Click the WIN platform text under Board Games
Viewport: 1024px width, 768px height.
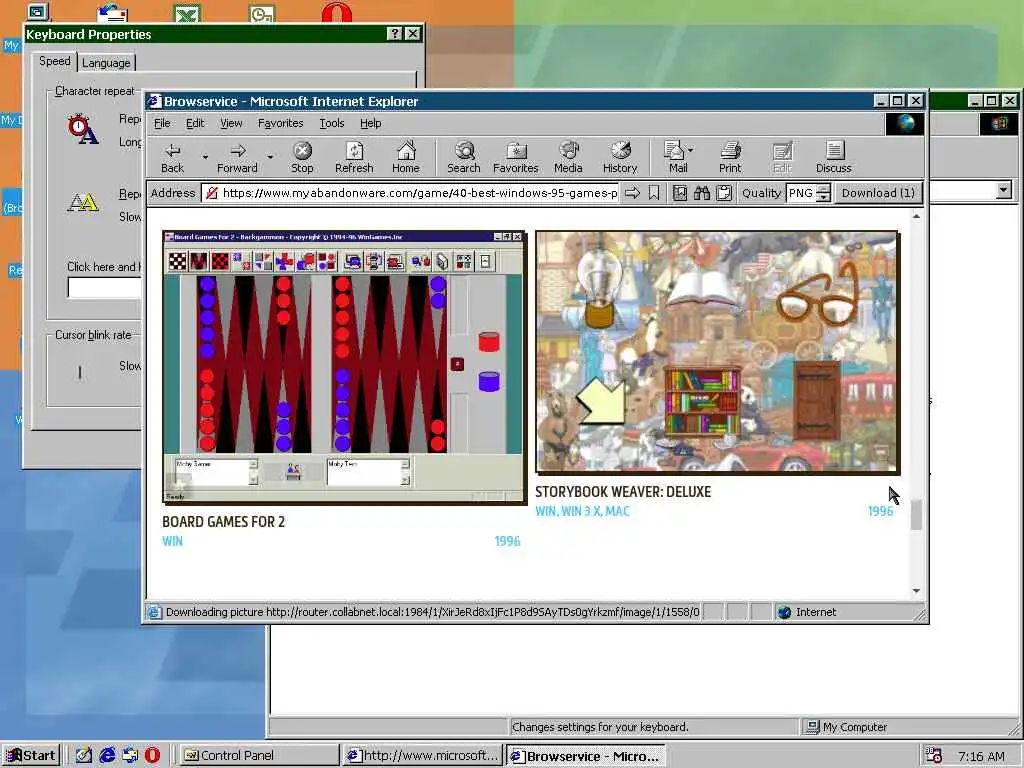pos(172,541)
